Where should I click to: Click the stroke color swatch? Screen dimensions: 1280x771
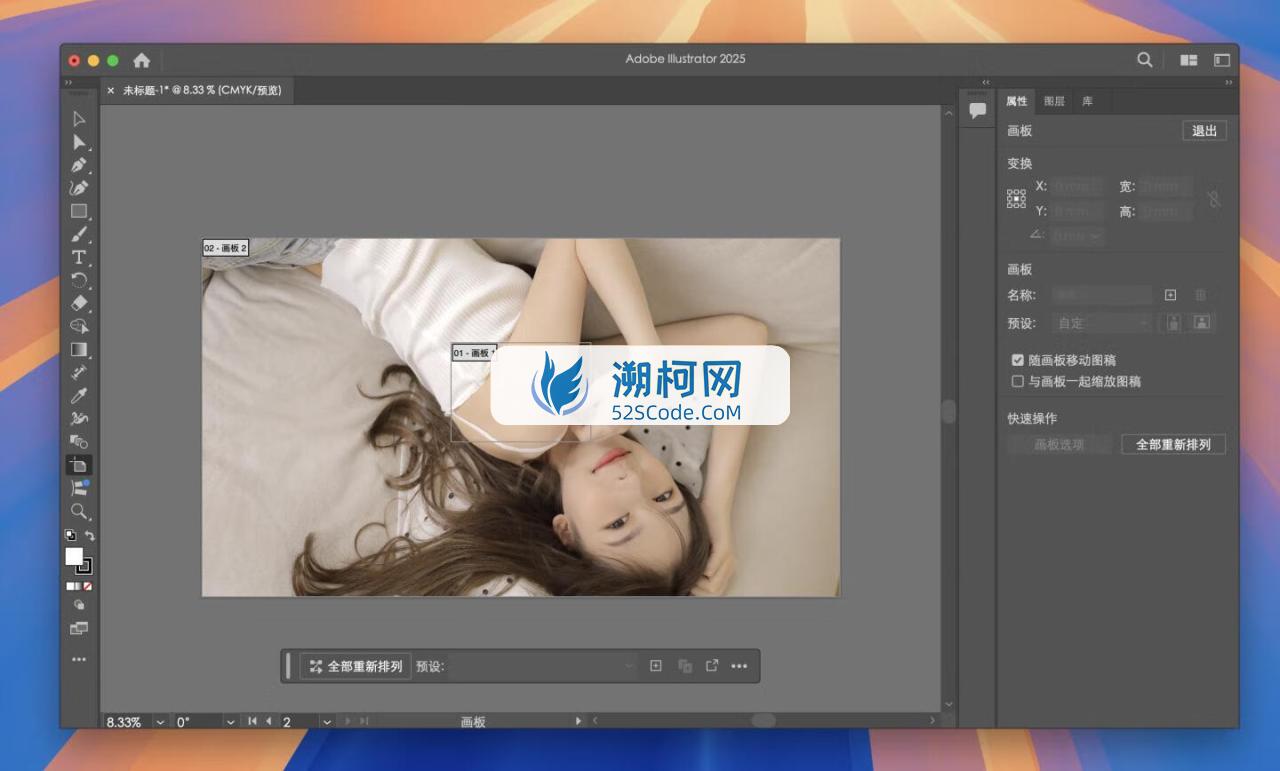coord(86,567)
